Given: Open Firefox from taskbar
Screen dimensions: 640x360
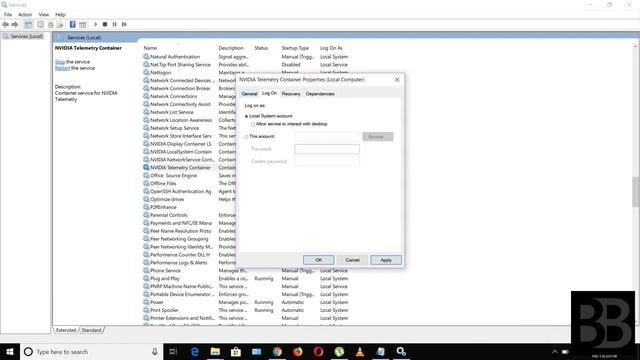Looking at the screenshot, I should click(x=298, y=351).
